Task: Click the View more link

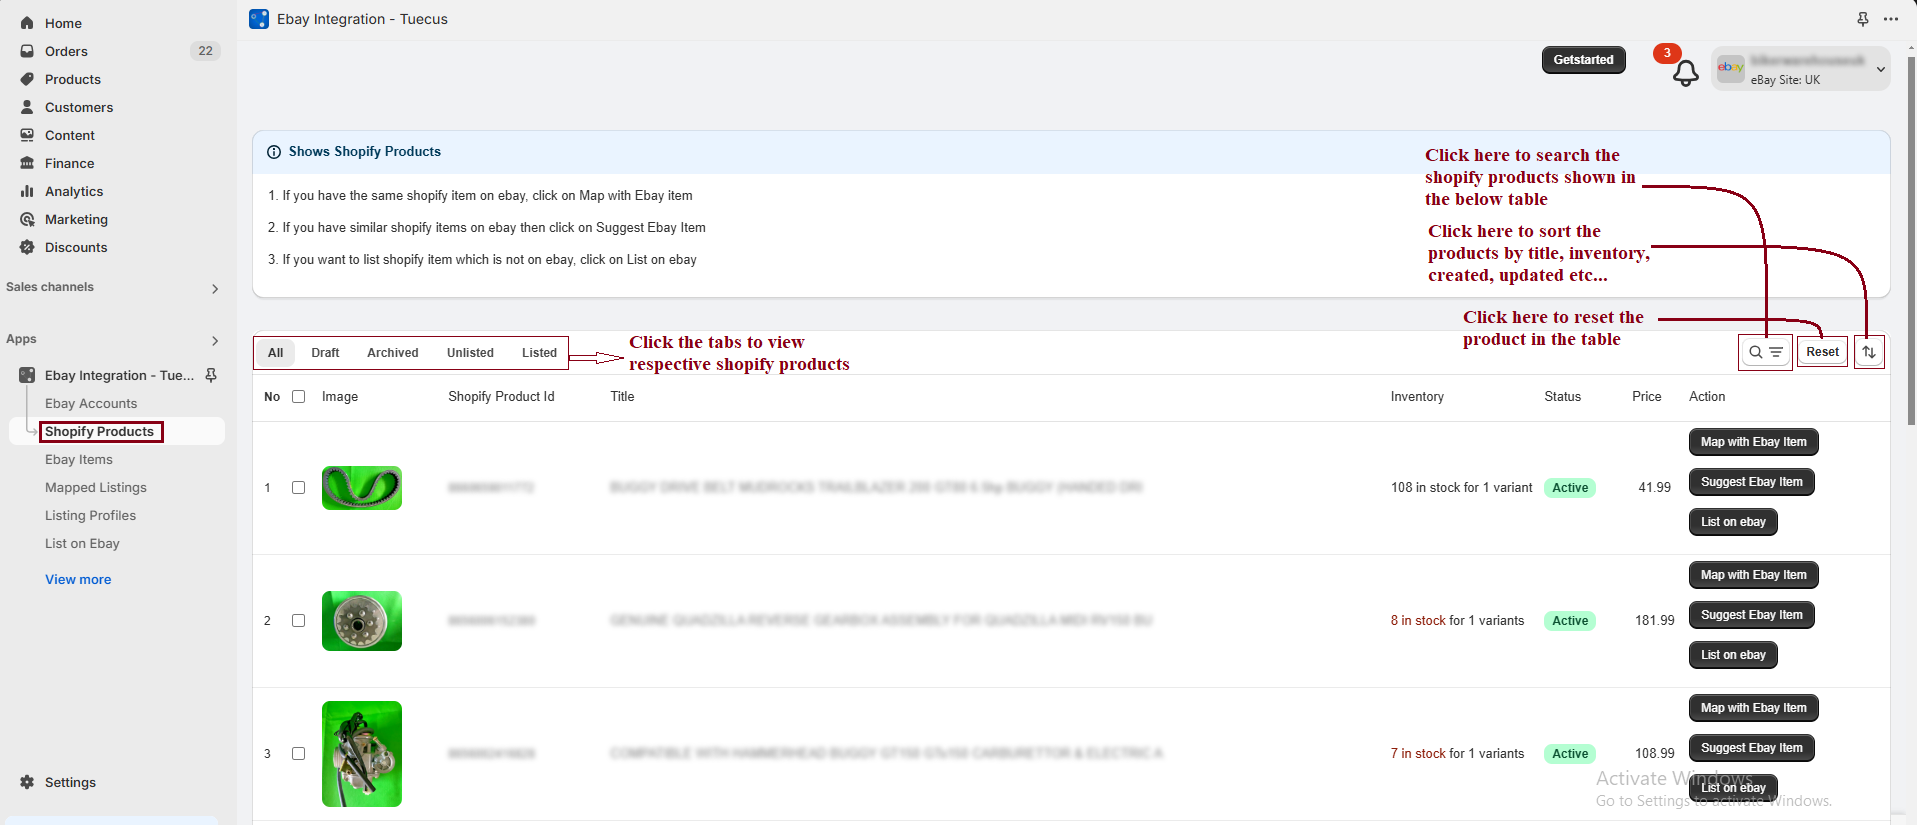Action: (78, 580)
